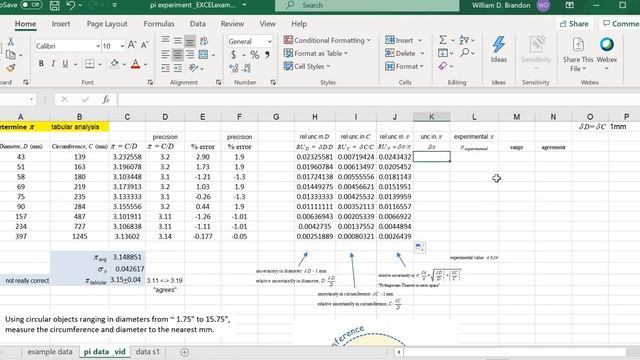Click the Search box in title bar
This screenshot has height=360, width=640.
(x=367, y=5)
